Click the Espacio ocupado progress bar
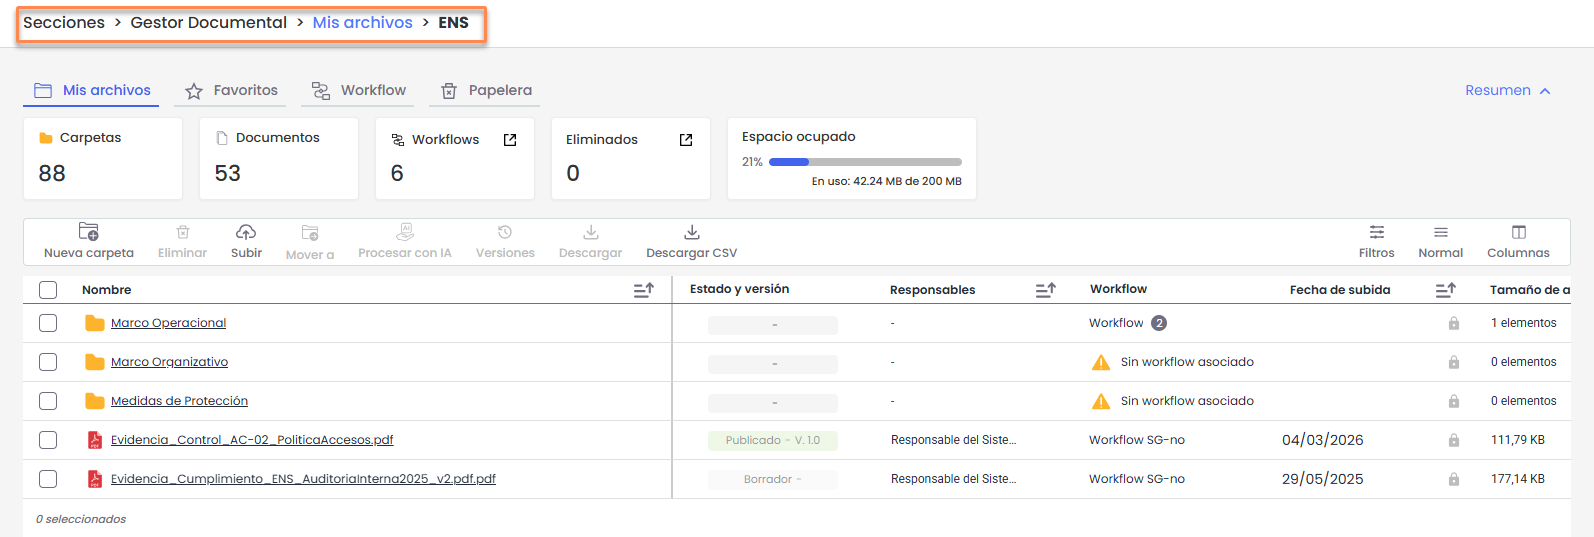 (x=864, y=162)
